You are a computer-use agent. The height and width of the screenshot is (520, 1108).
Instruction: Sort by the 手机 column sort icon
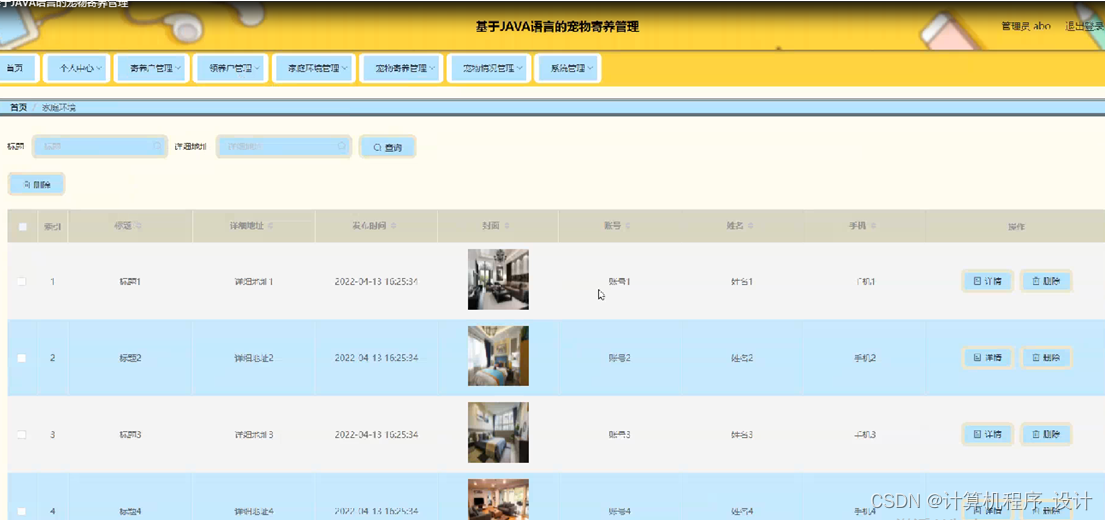(x=873, y=226)
